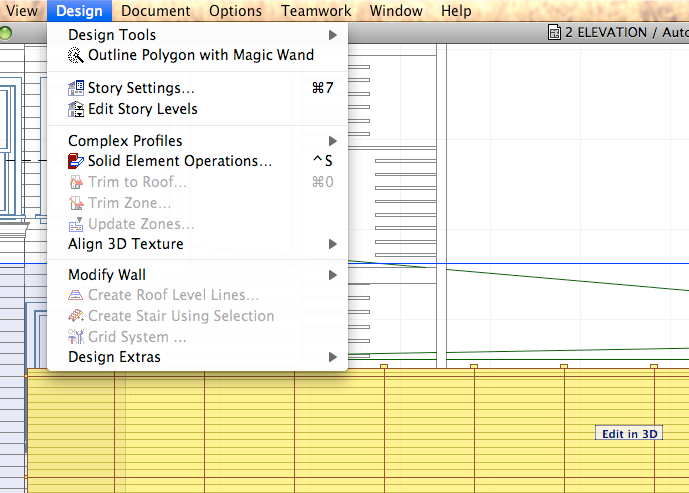Click the Solid Element Operations icon
The height and width of the screenshot is (493, 689).
click(76, 161)
